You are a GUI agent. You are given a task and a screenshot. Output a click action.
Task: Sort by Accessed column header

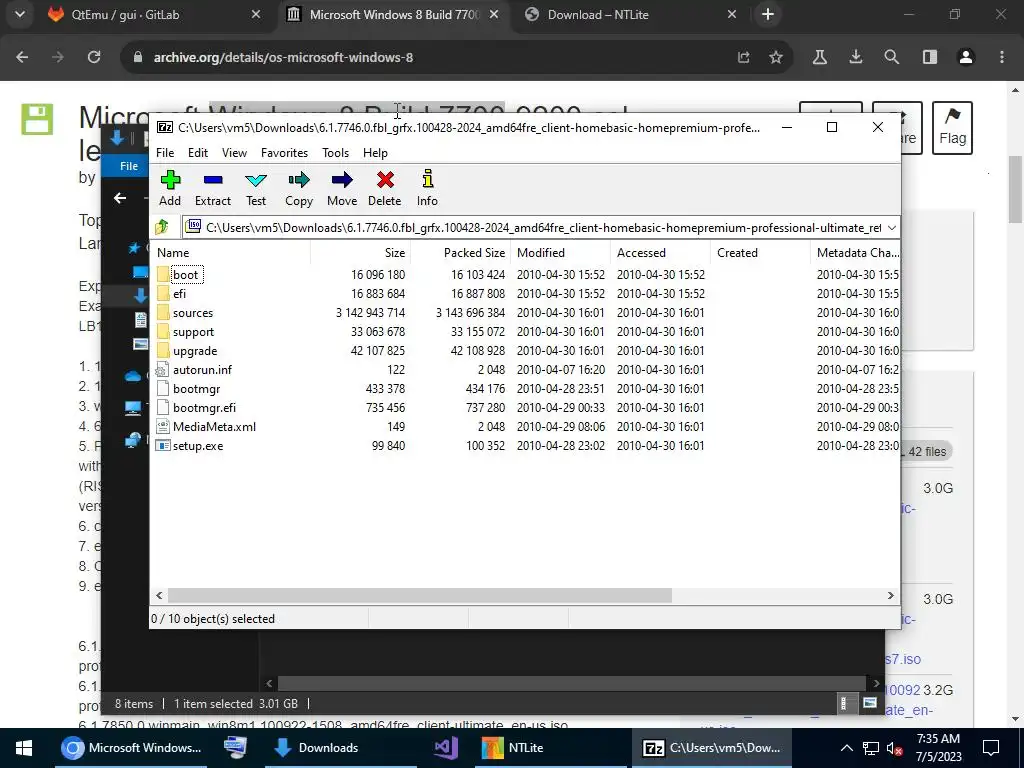pos(660,253)
